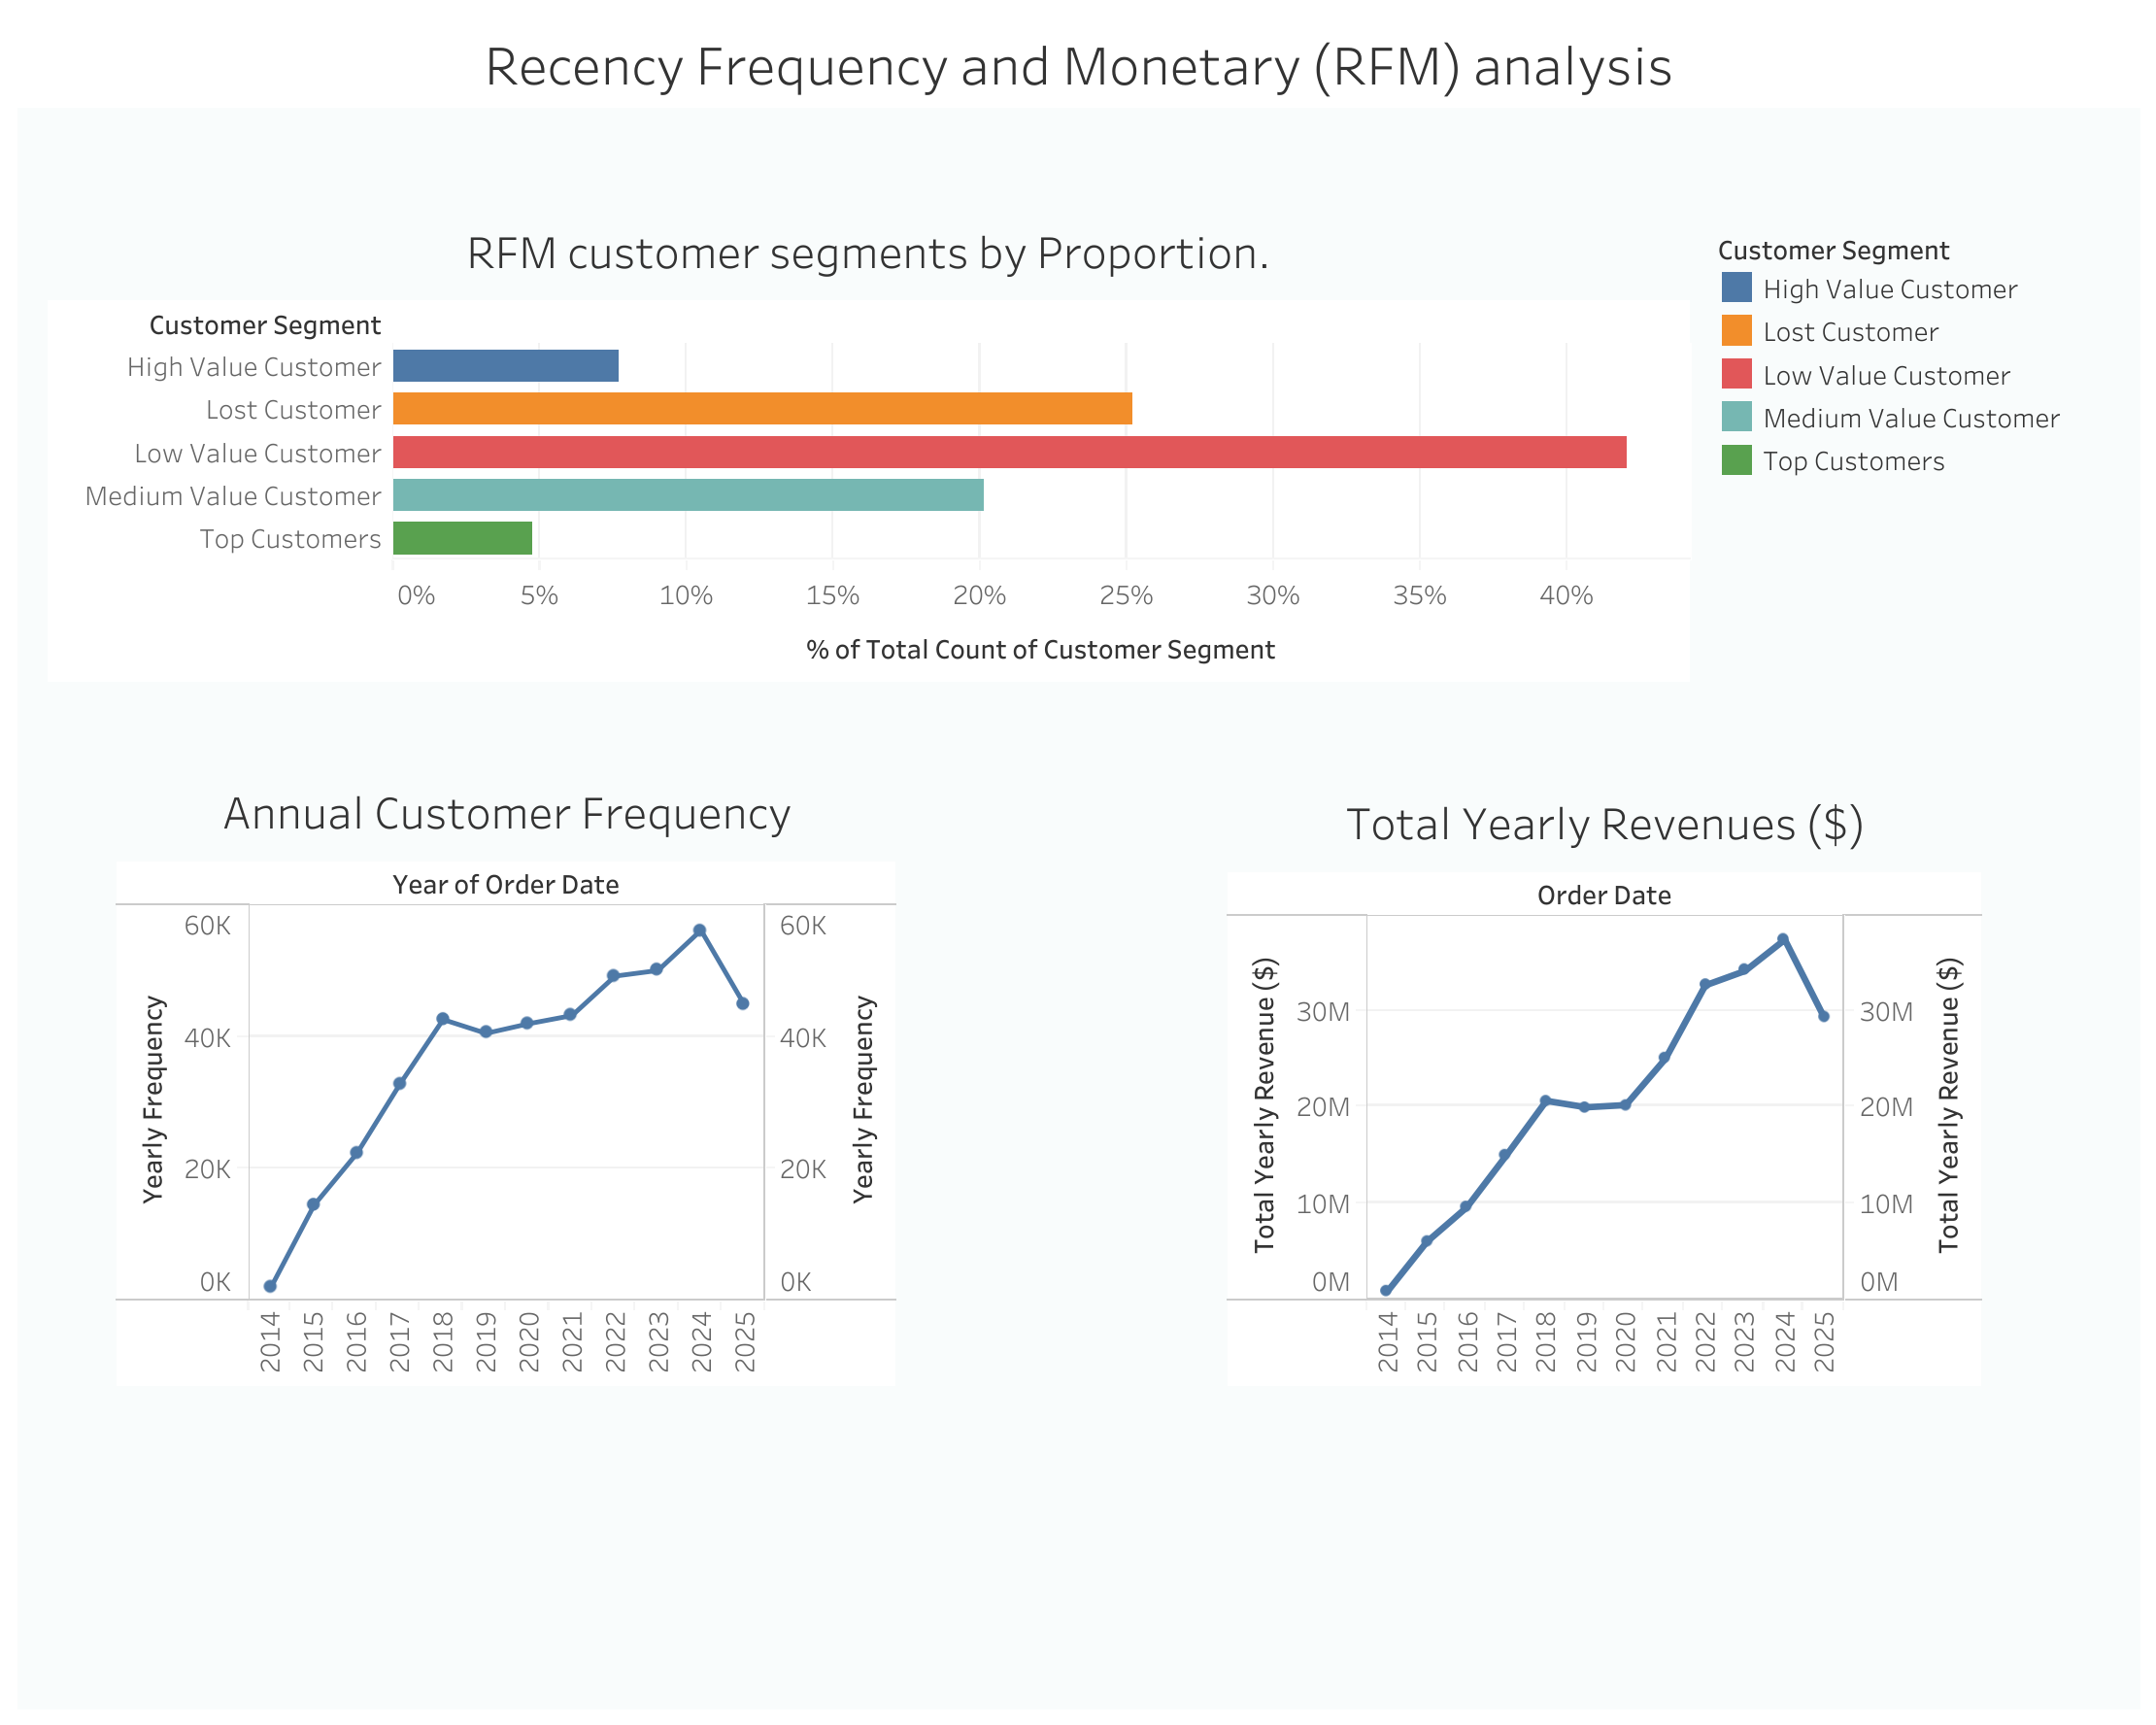The image size is (2156, 1725).
Task: Click the 'Year of Order Date' header
Action: pyautogui.click(x=505, y=885)
